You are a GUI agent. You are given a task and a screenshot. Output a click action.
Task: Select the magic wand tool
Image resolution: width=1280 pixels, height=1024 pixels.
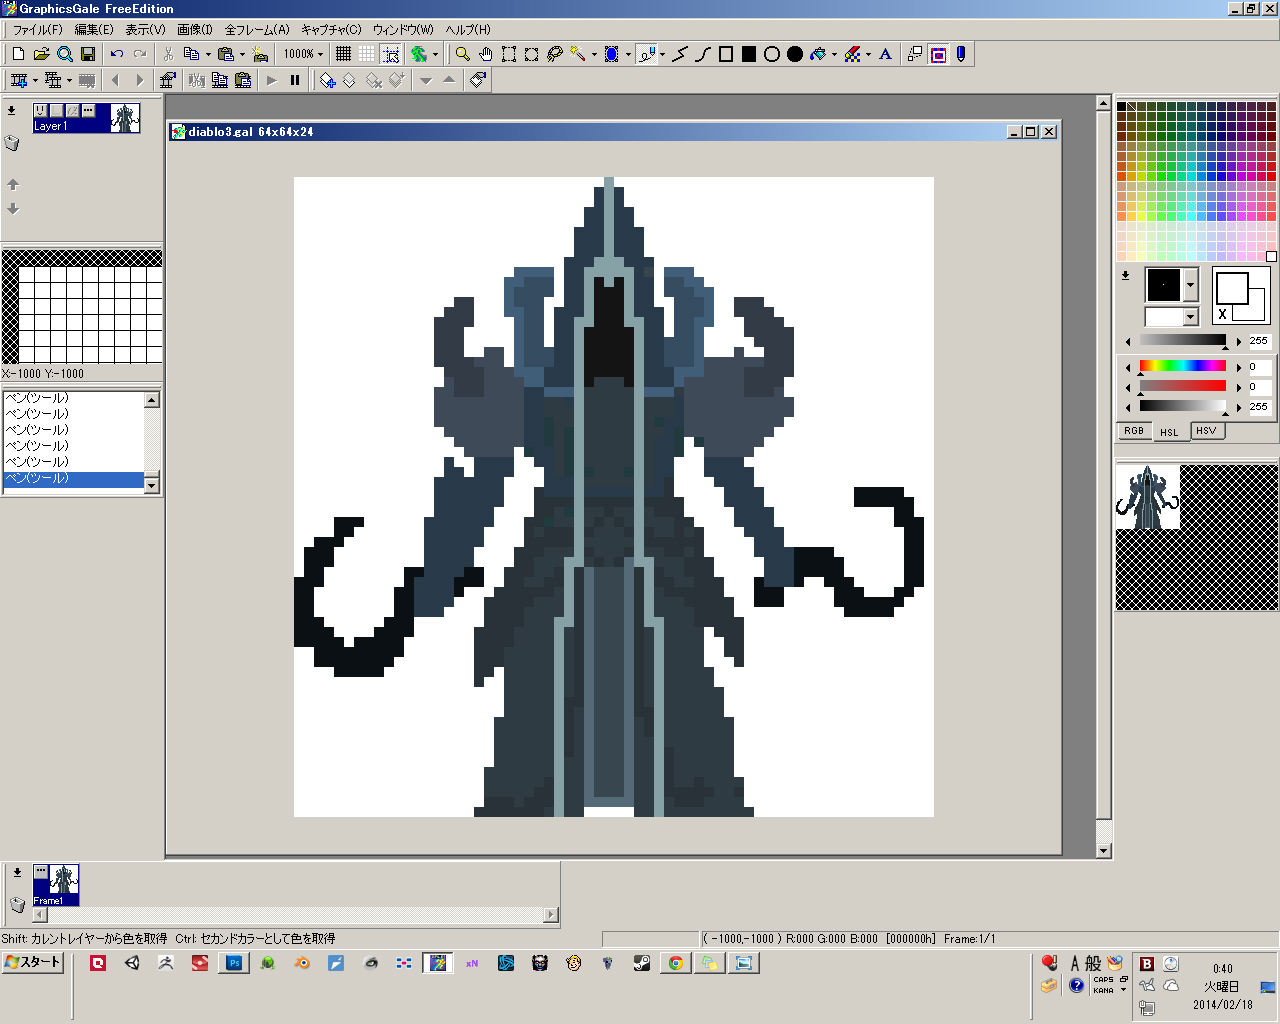point(578,54)
